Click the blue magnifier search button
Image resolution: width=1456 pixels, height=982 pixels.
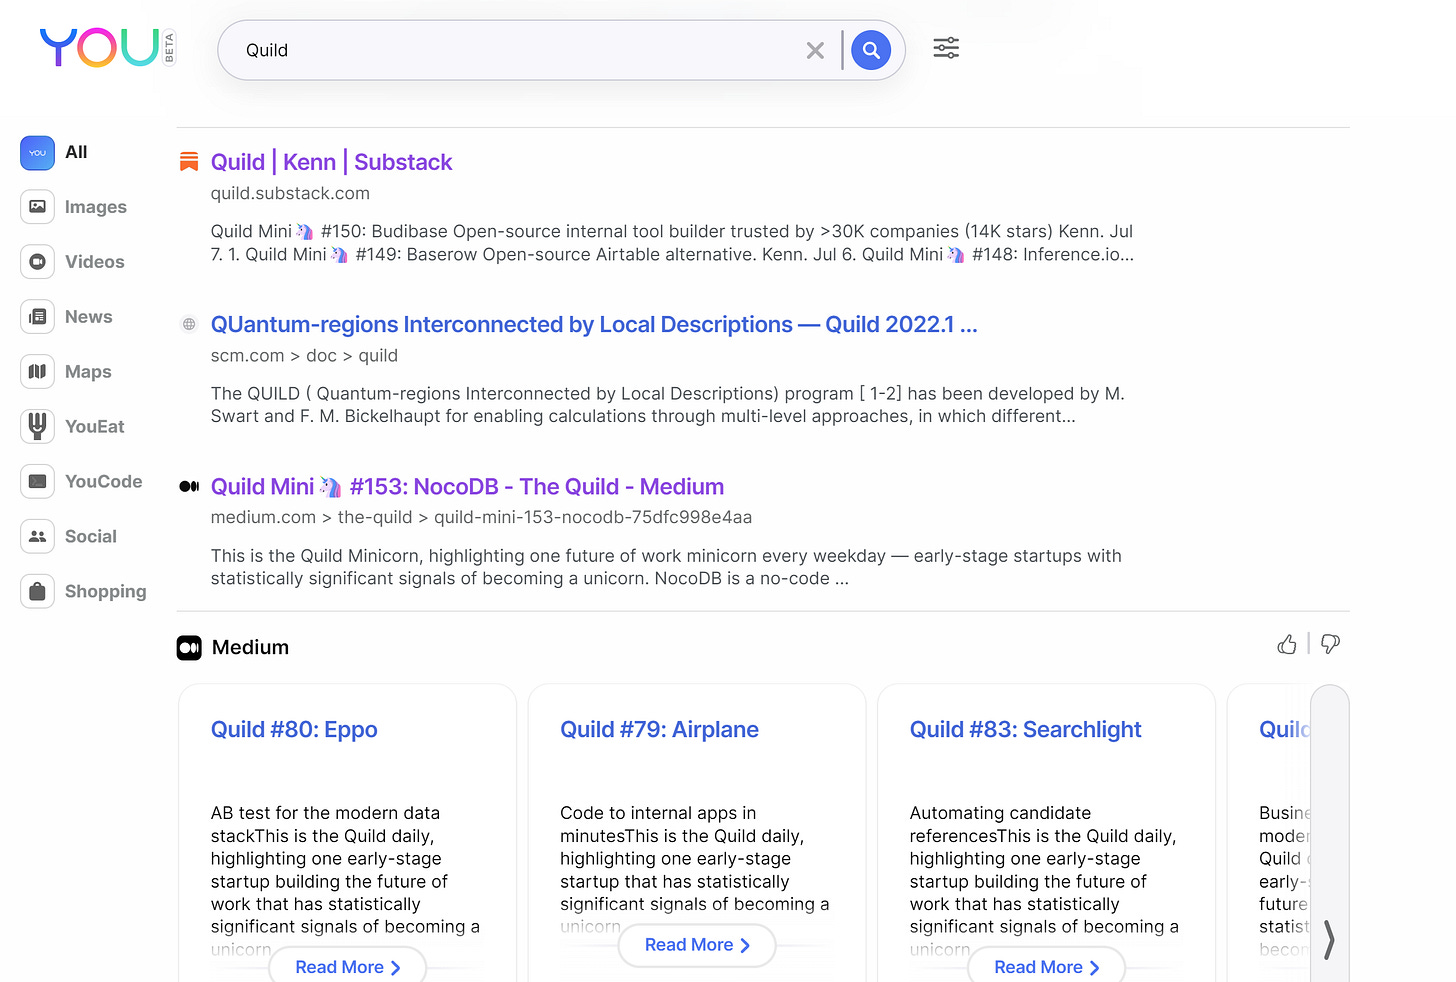[871, 50]
